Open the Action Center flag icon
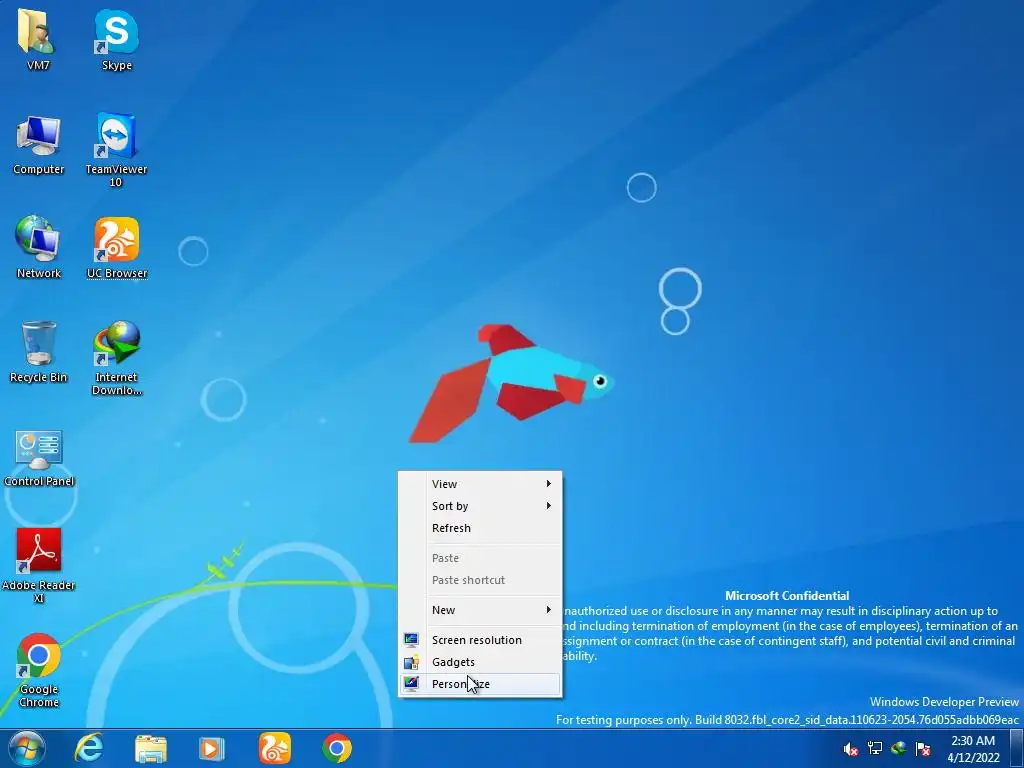 [923, 748]
